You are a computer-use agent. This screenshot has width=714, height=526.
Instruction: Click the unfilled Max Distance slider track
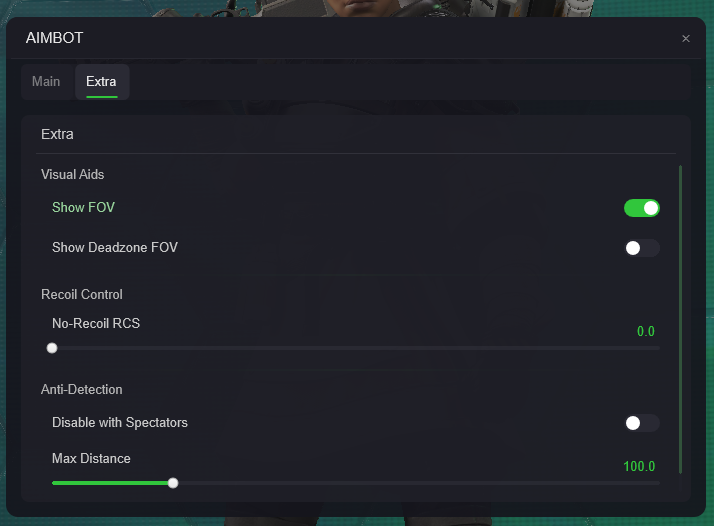pyautogui.click(x=419, y=483)
